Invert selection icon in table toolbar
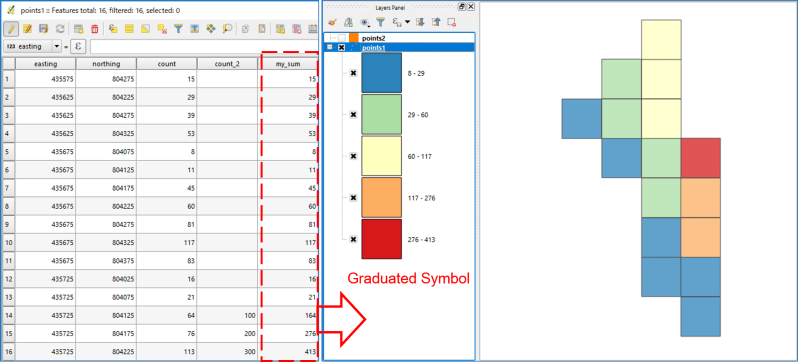The height and width of the screenshot is (362, 798). 146,29
